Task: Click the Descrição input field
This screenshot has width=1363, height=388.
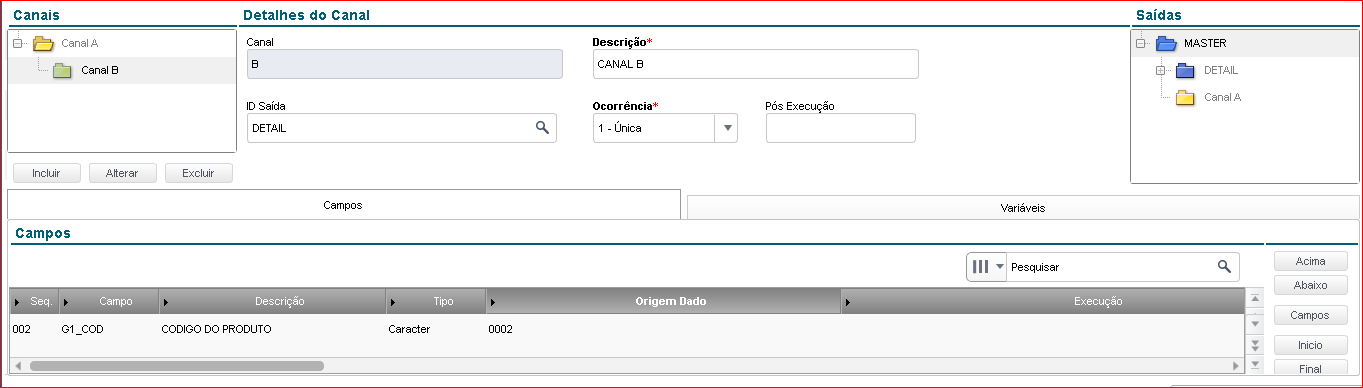Action: point(755,64)
